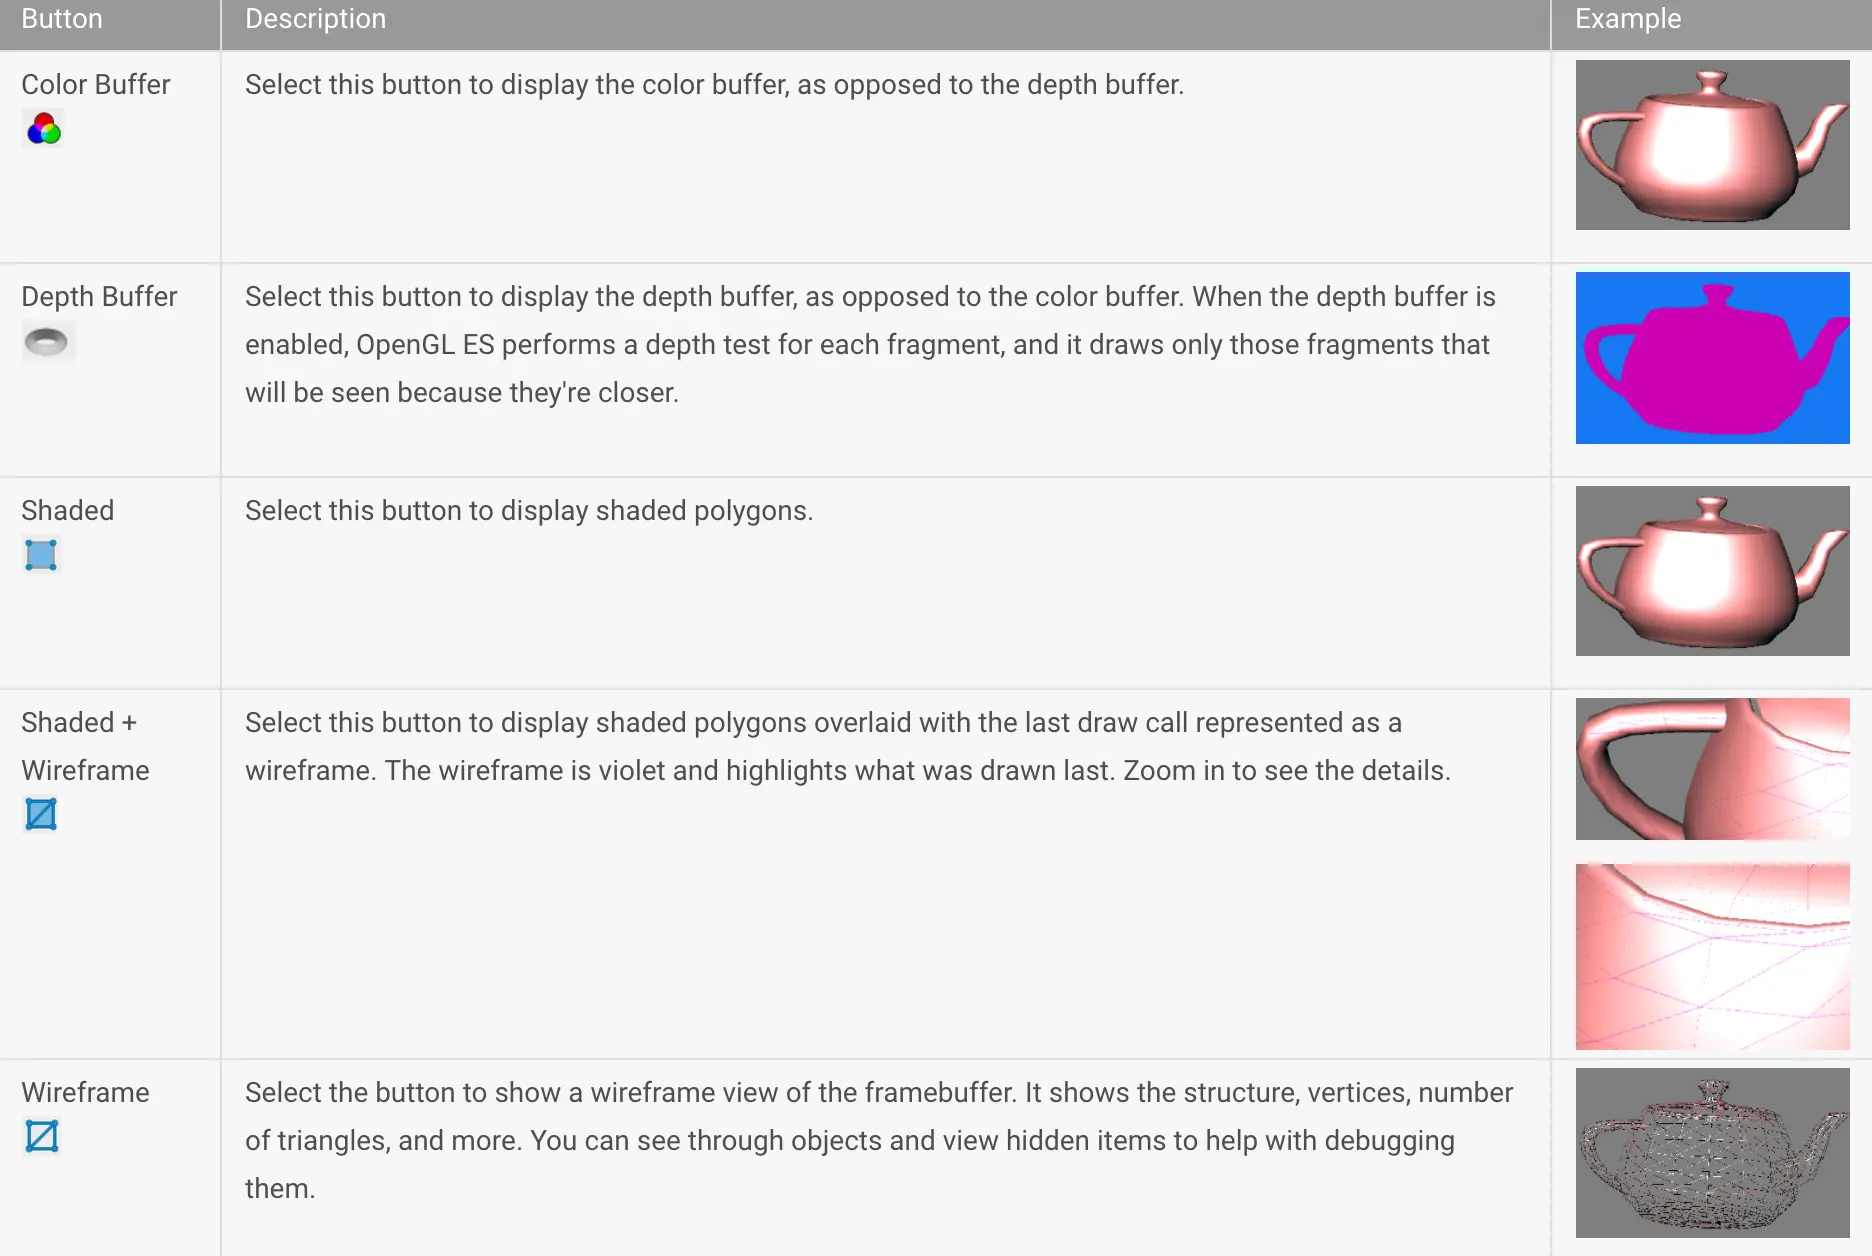Click the Shaded filled-square icon
Image resolution: width=1872 pixels, height=1256 pixels.
[x=41, y=555]
